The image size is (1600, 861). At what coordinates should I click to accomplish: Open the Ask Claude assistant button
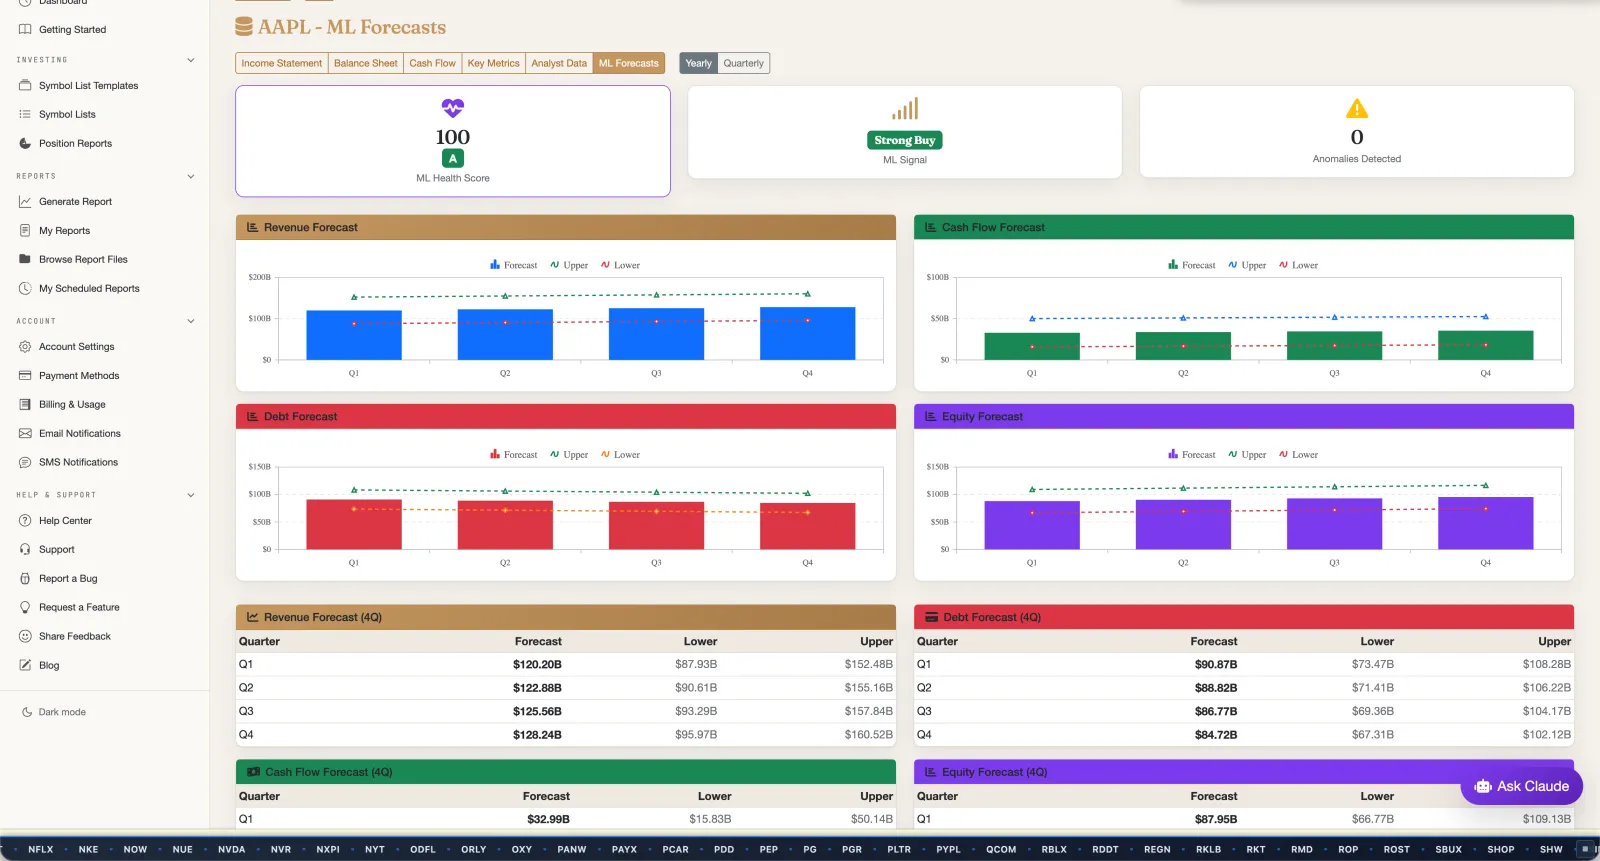[x=1521, y=786]
